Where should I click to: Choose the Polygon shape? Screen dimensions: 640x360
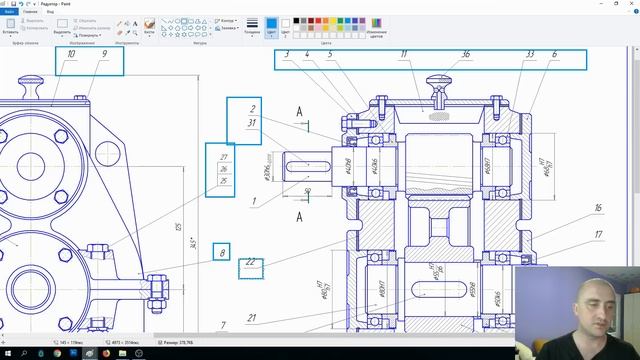point(198,21)
